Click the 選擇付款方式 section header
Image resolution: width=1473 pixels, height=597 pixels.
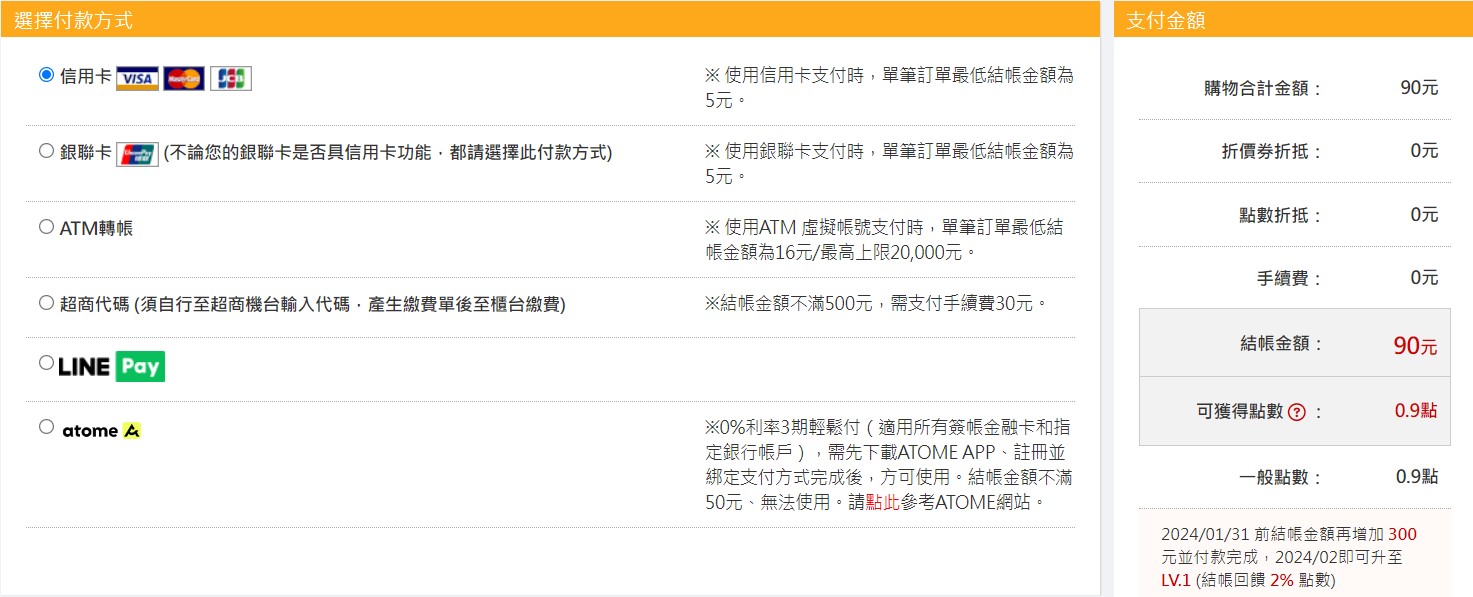(73, 20)
